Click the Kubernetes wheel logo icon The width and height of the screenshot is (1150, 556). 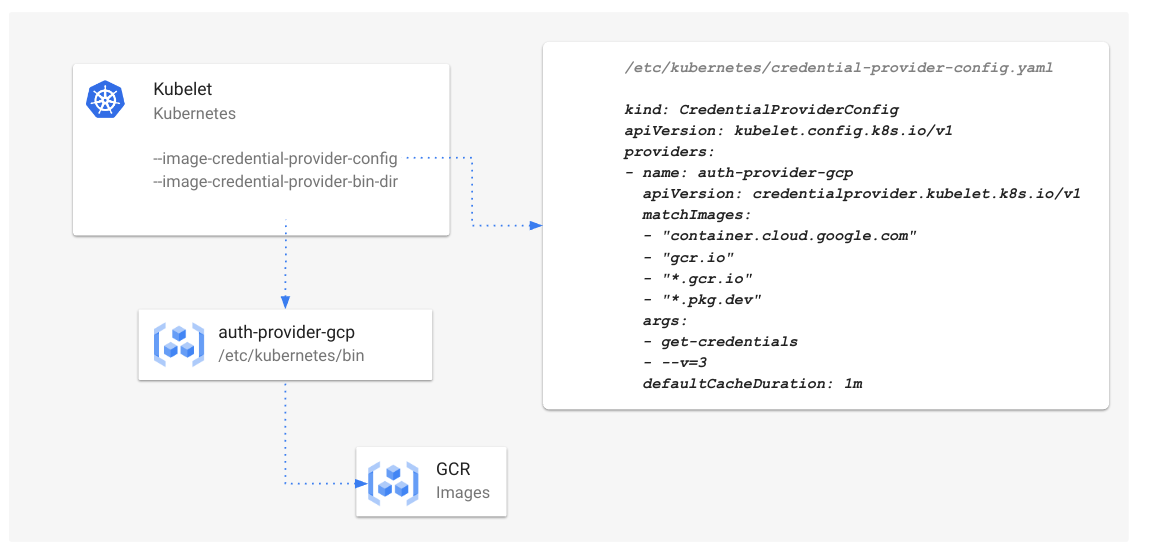[x=105, y=100]
